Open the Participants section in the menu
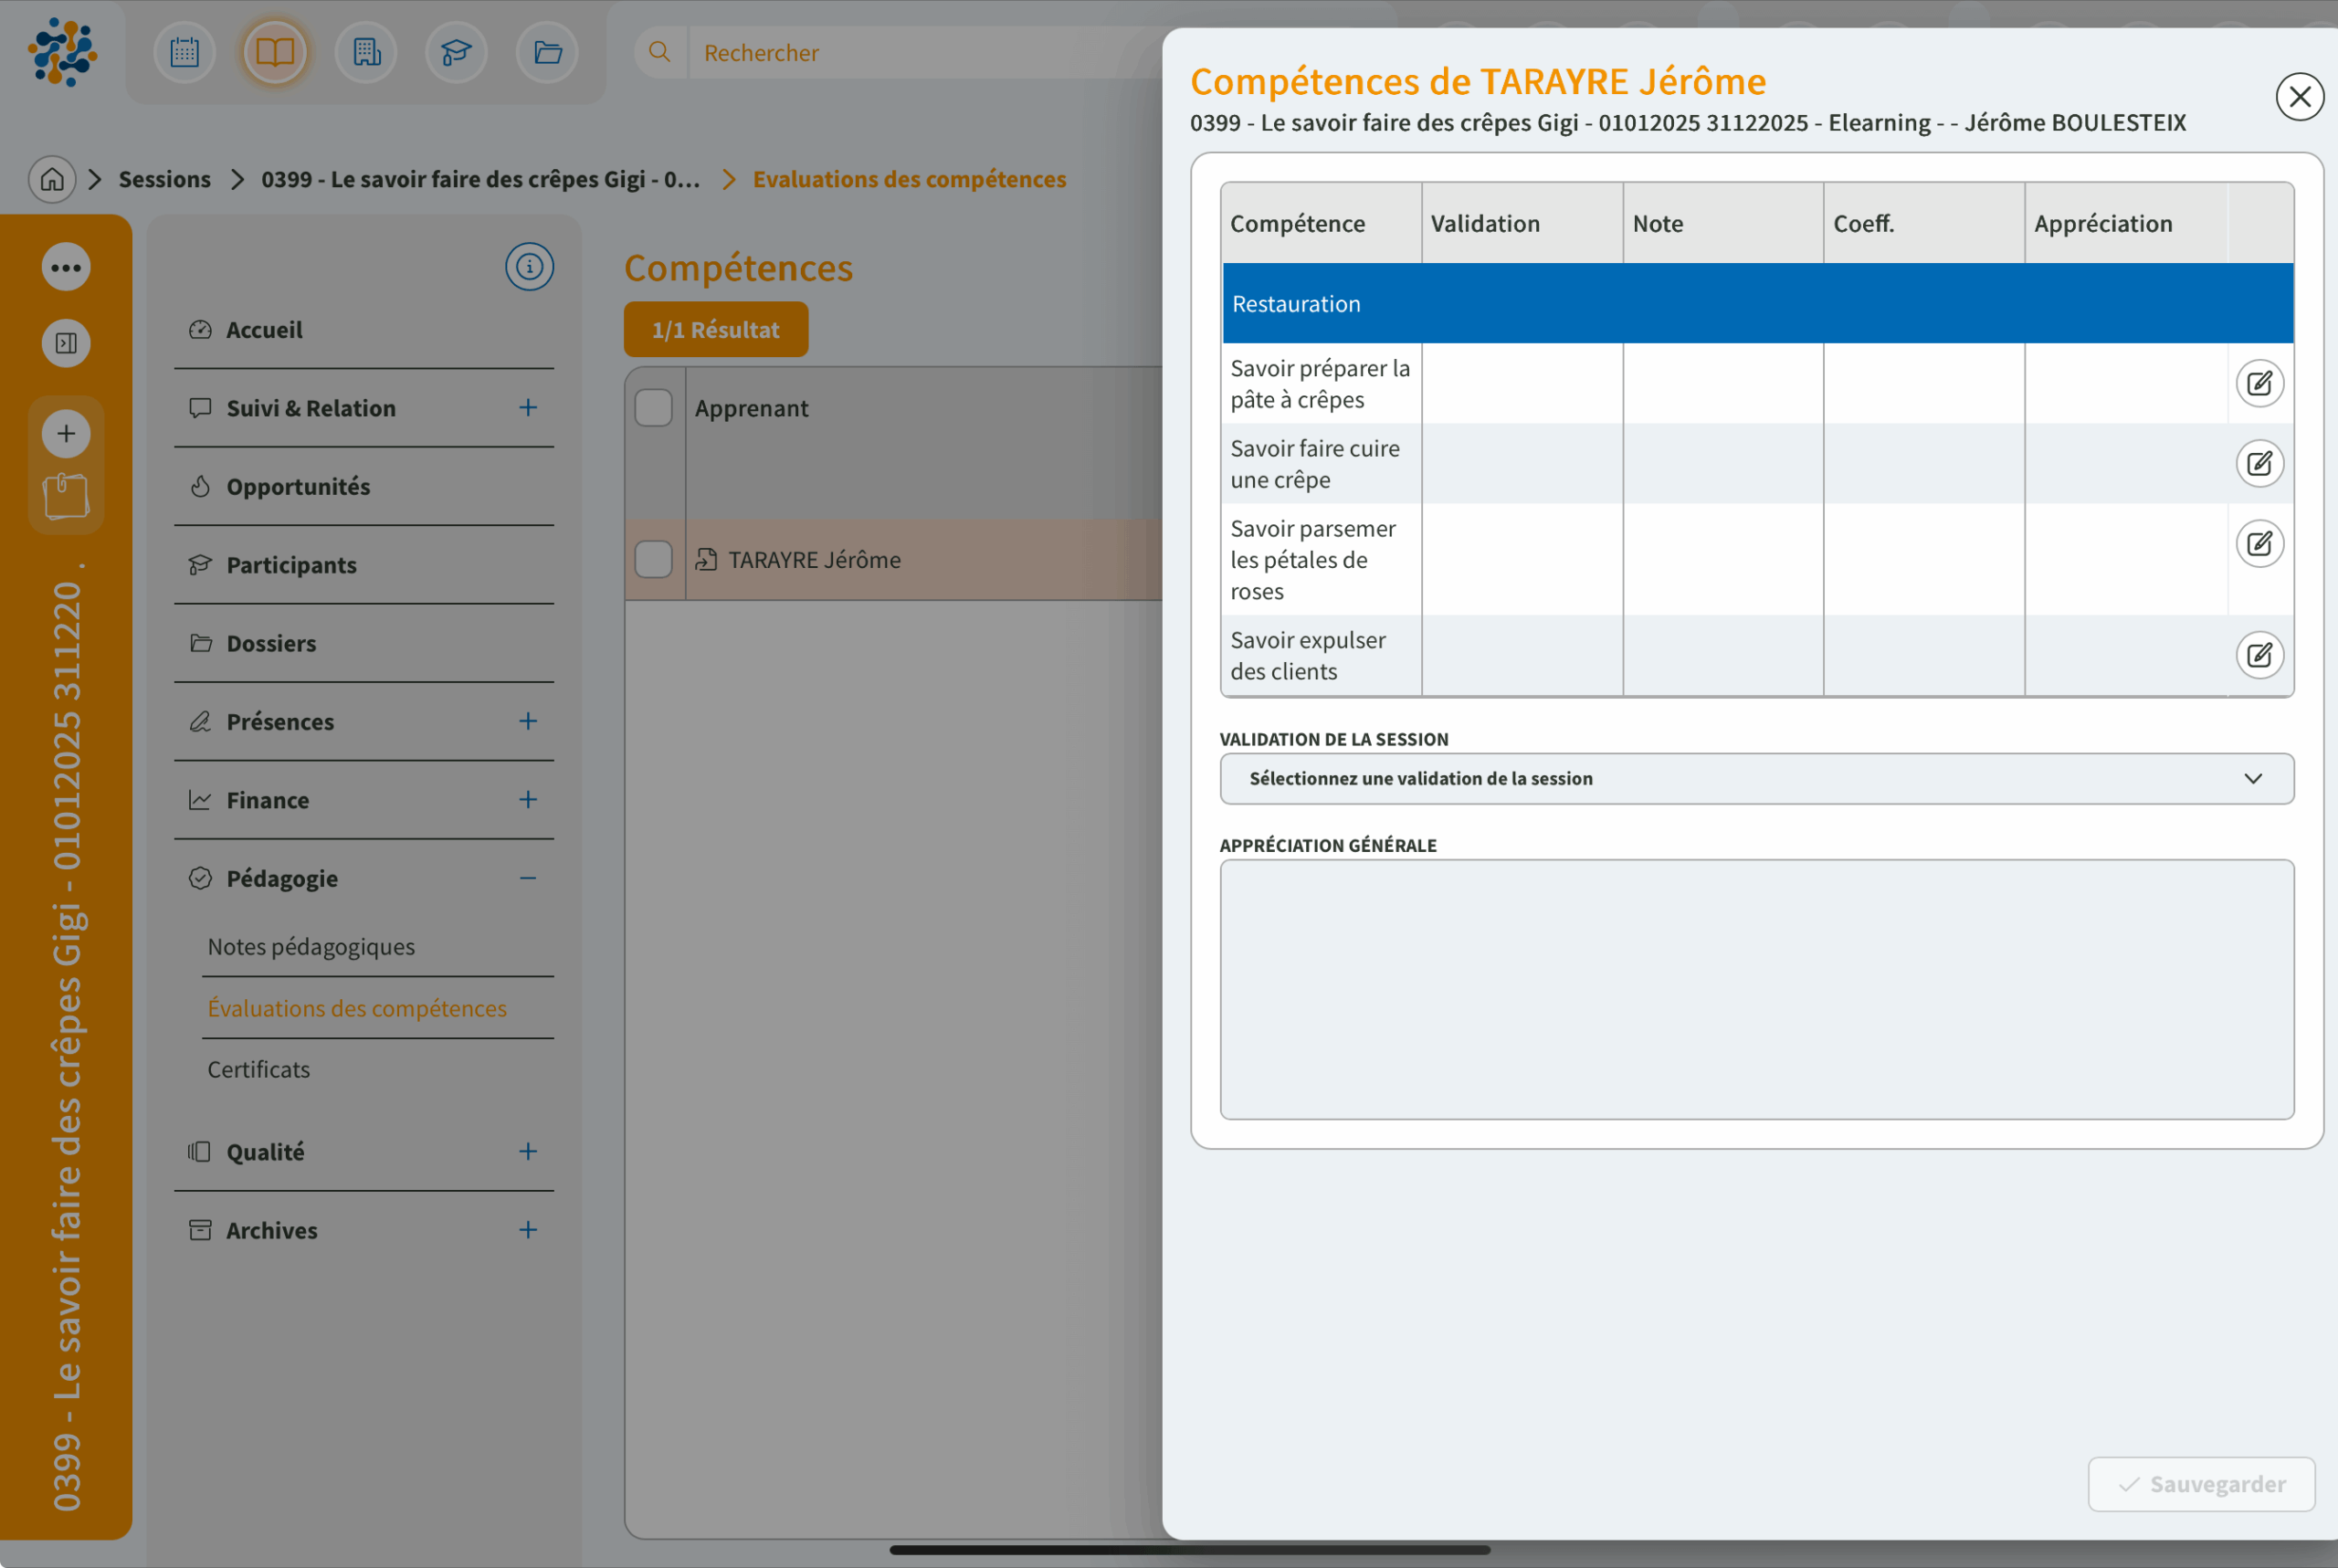 [x=291, y=565]
